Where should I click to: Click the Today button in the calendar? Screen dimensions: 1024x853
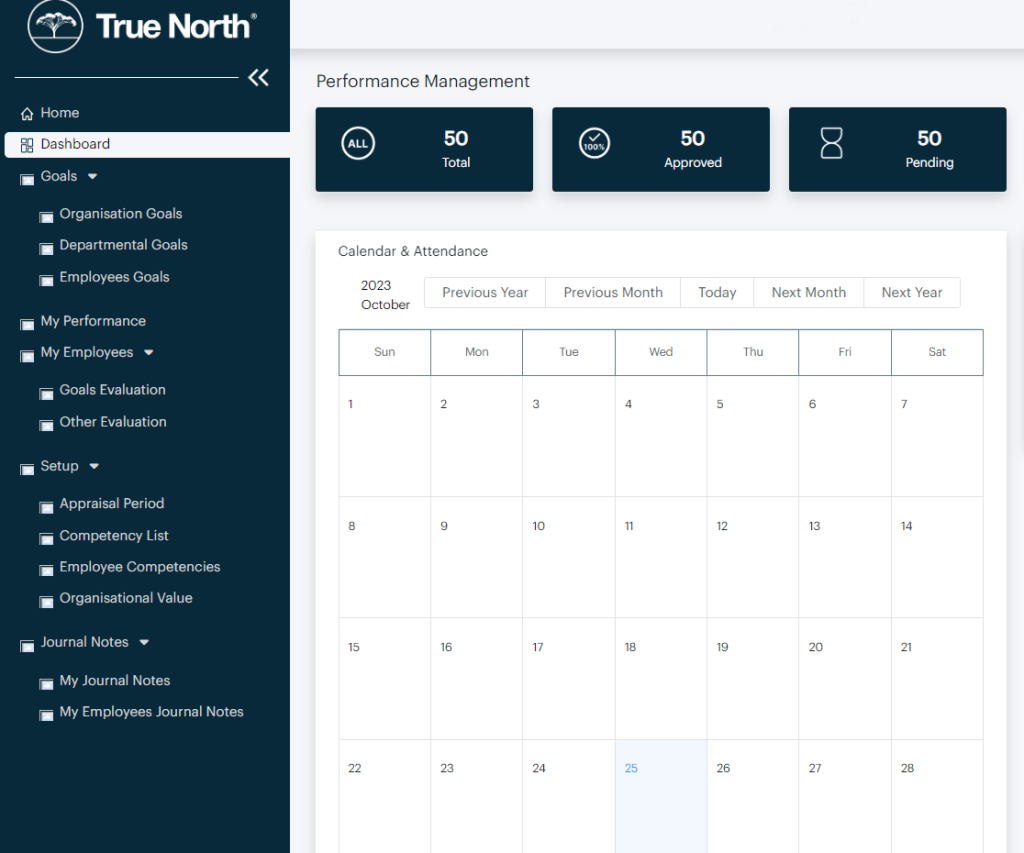coord(716,292)
